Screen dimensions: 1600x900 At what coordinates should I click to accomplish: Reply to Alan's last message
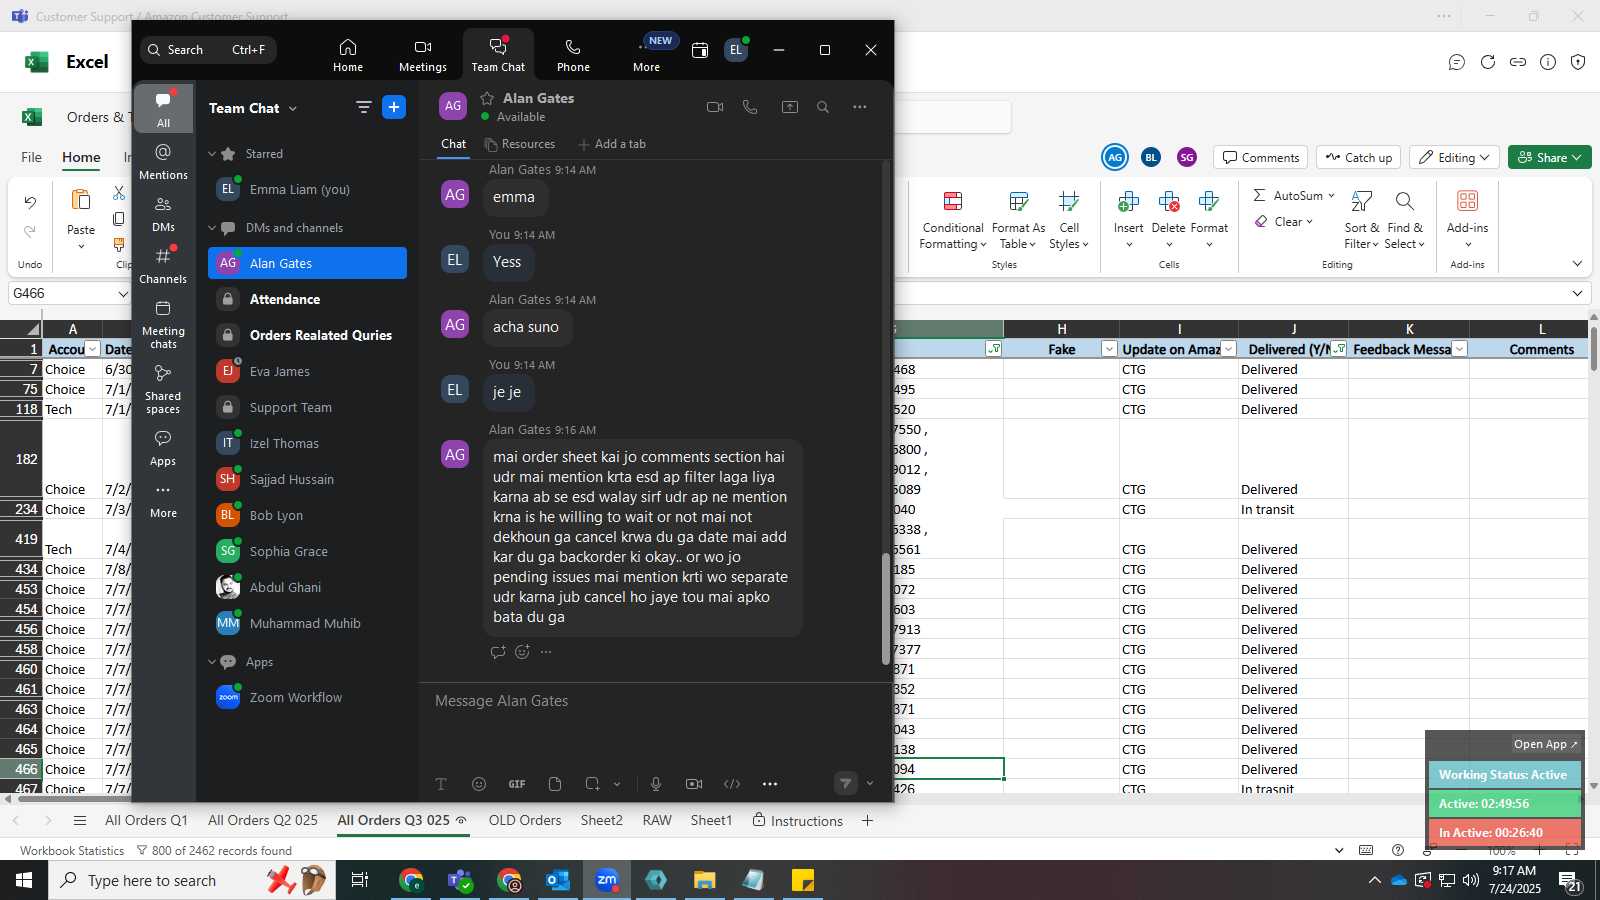(x=498, y=652)
